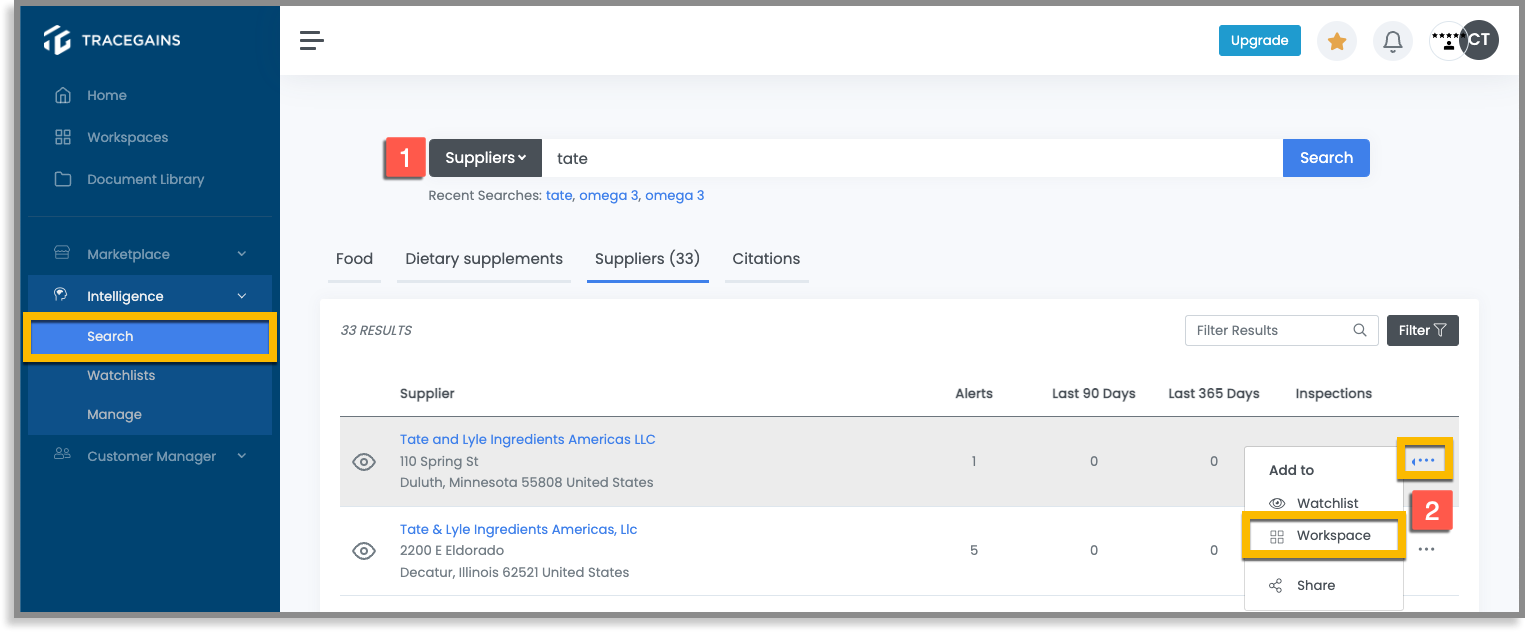1525x632 pixels.
Task: Open the CT user avatar menu
Action: (1478, 41)
